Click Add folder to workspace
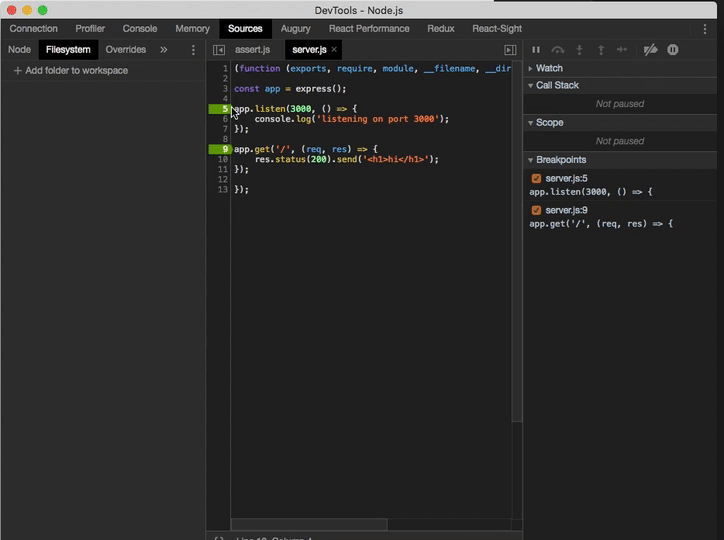Screen dimensions: 724x540 coord(70,71)
